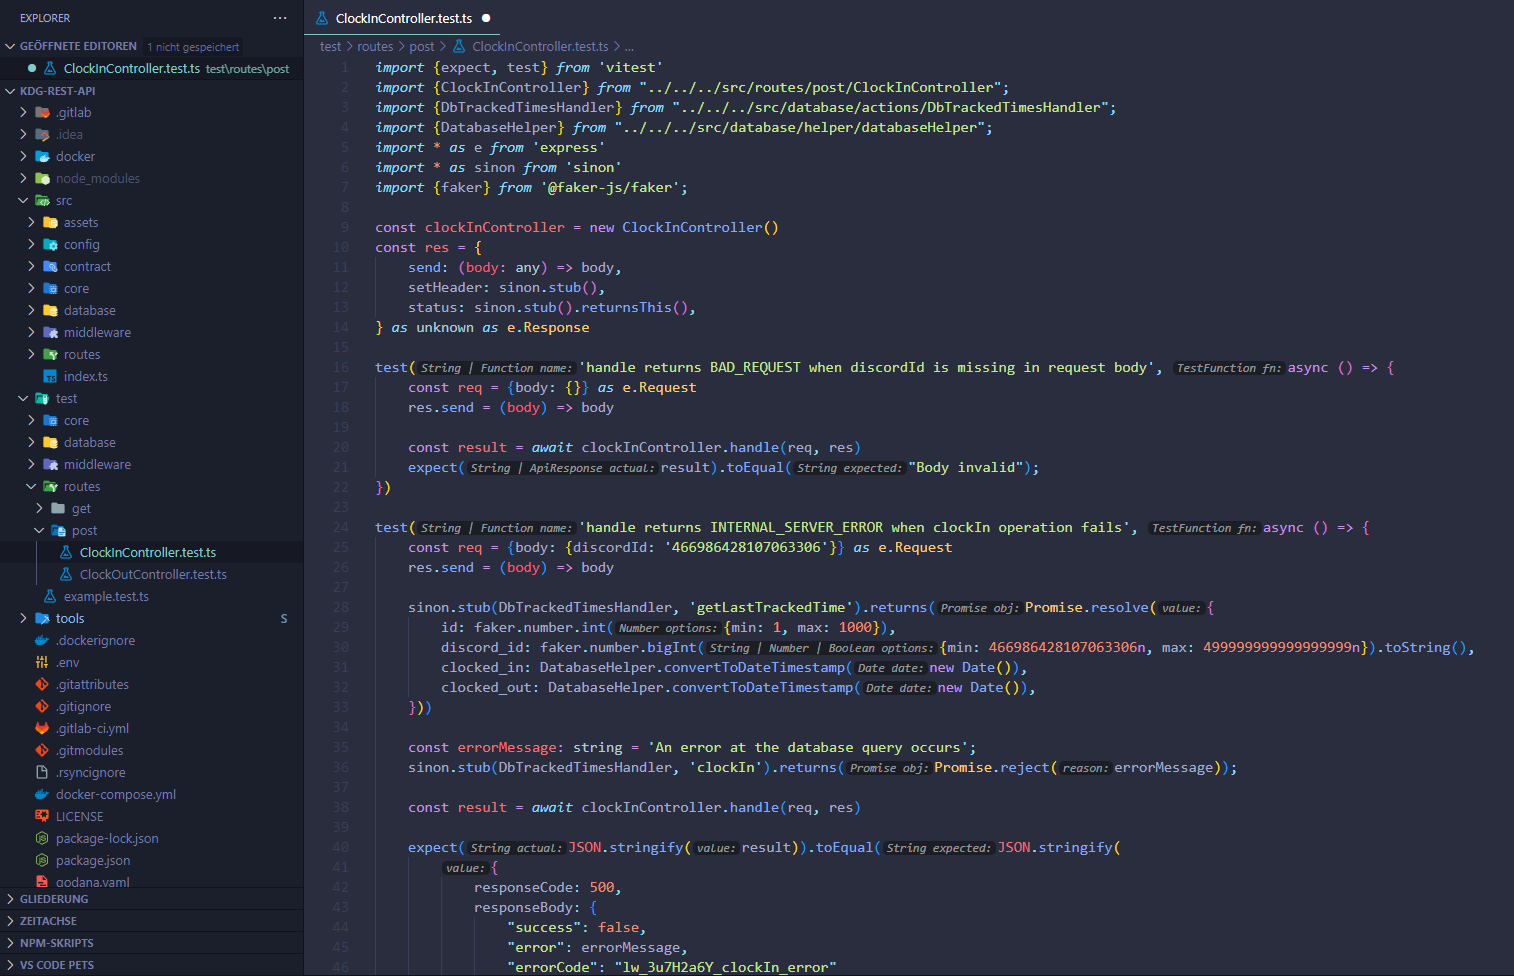Expand the NPM-SKRIPTS section

(56, 943)
